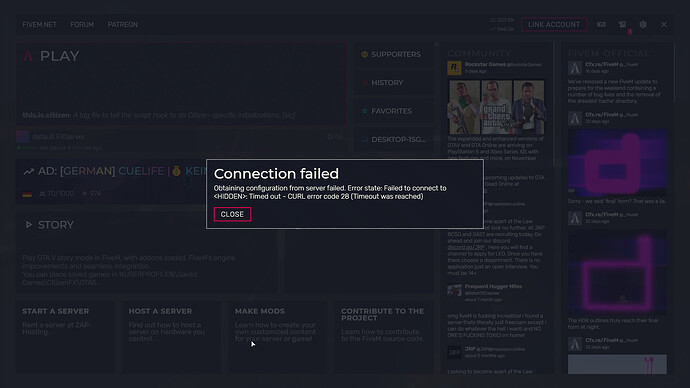Open the first Cfx.re/FiveM avatar in the official feed
Viewport: 690px width, 388px height.
(575, 68)
